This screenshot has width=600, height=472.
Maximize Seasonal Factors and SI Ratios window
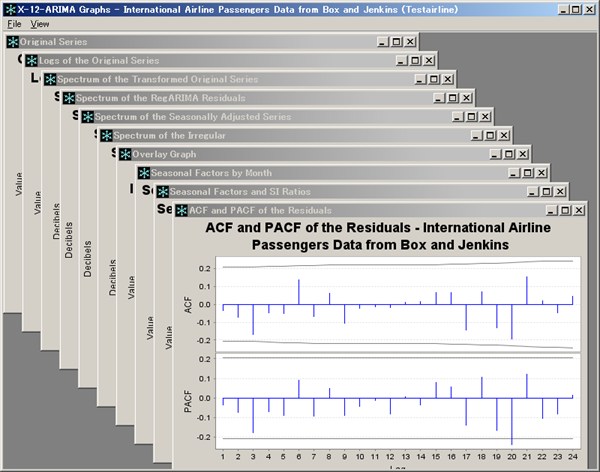(546, 191)
